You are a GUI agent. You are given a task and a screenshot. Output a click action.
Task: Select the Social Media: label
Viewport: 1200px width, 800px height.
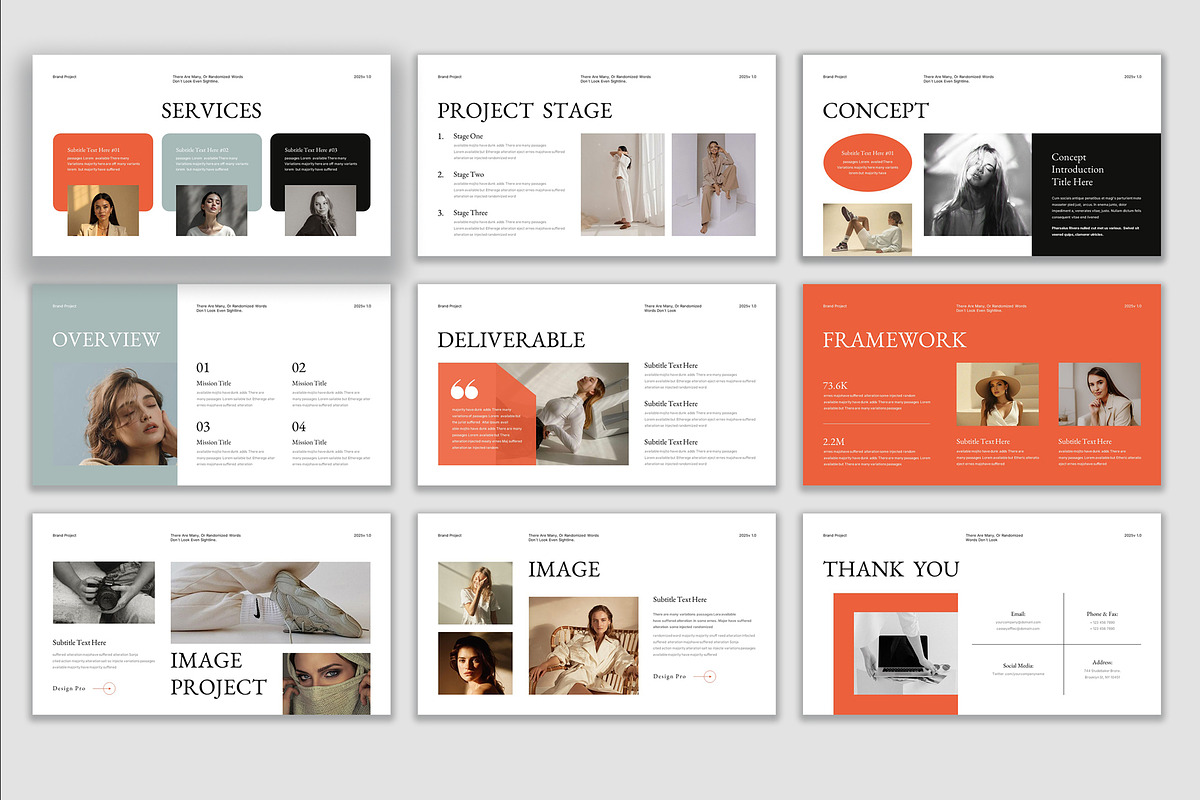click(1018, 665)
